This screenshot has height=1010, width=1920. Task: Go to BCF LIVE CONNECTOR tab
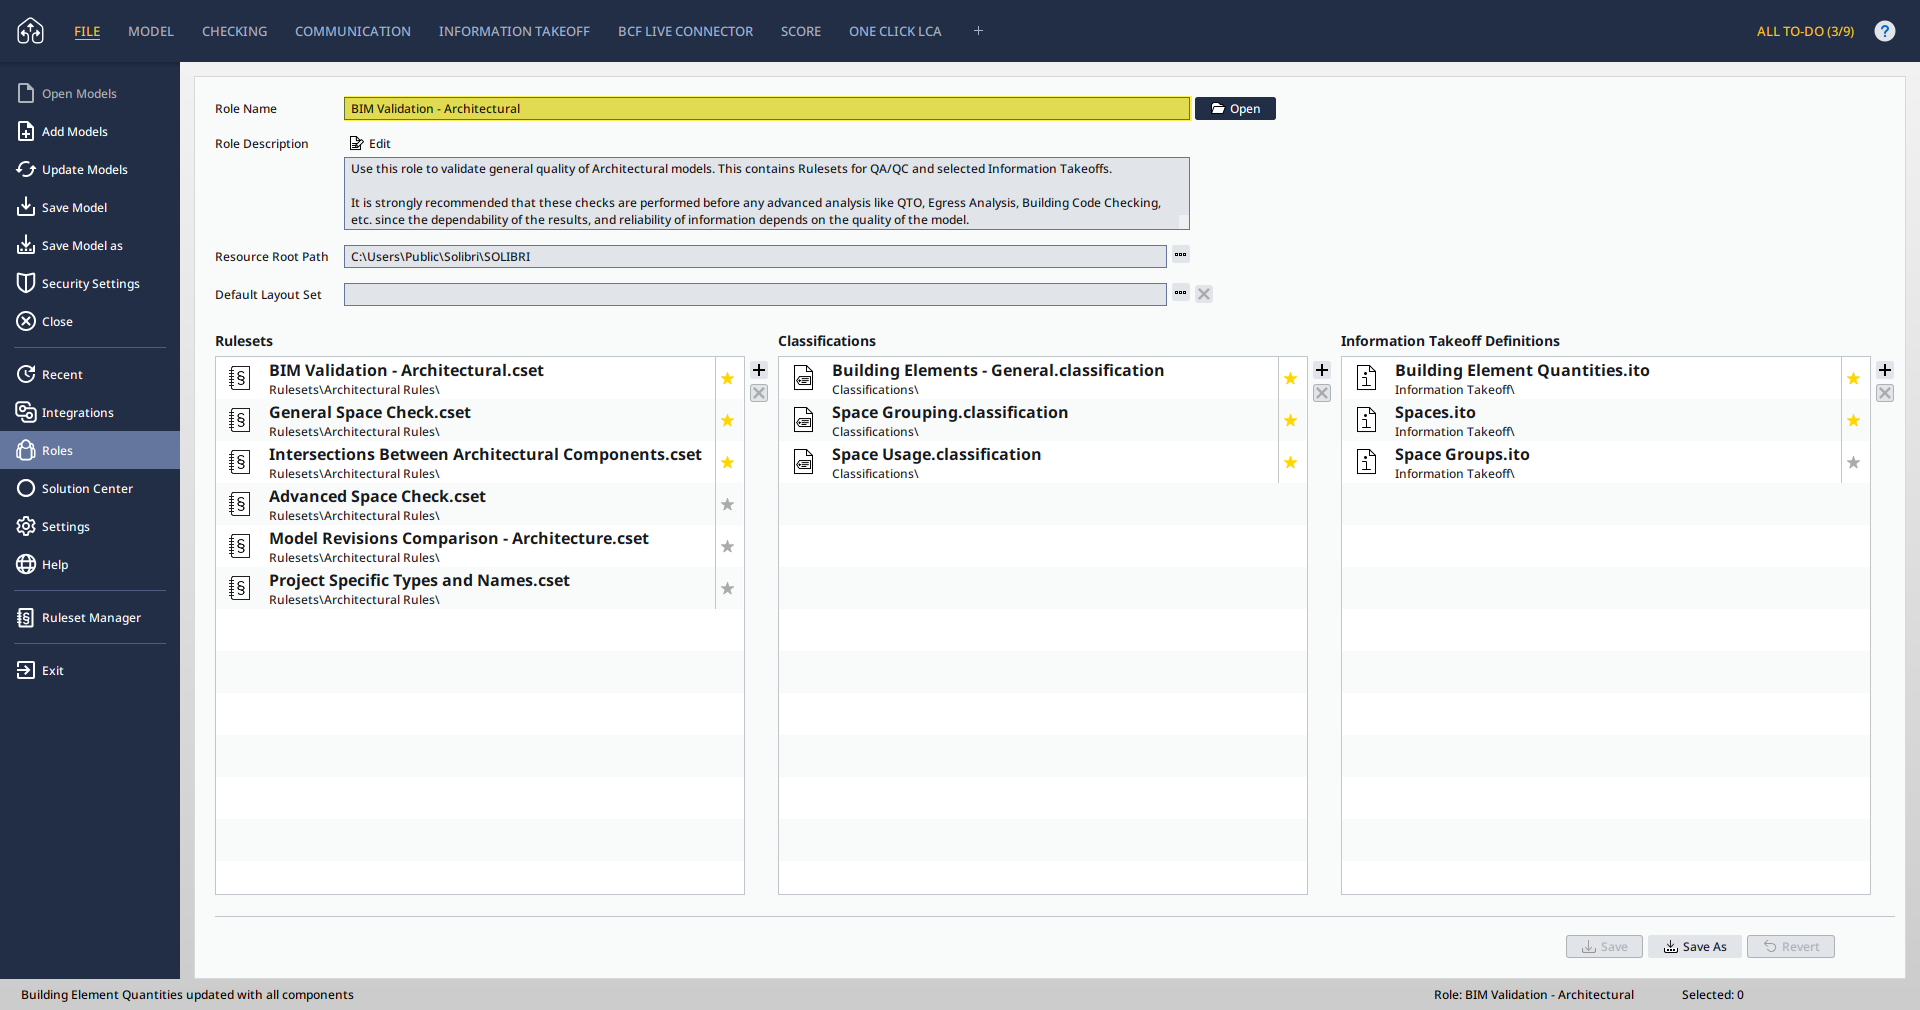tap(686, 31)
